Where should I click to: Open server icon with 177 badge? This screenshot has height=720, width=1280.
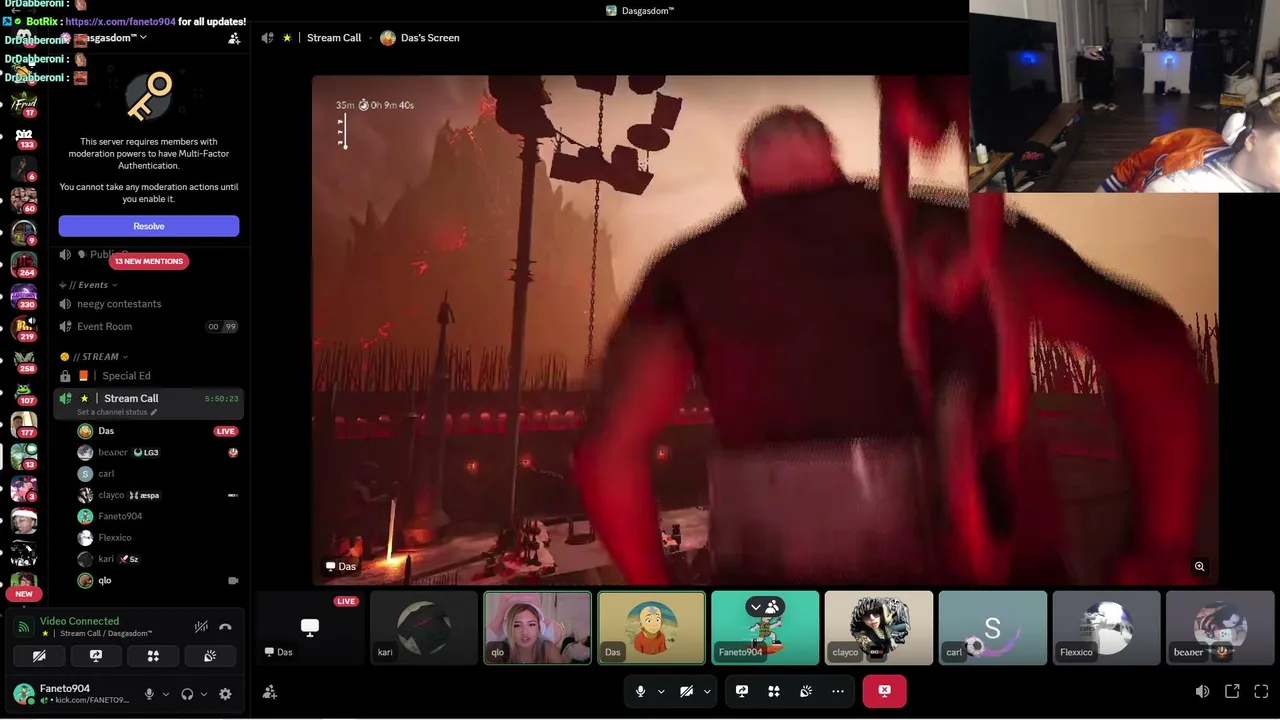[x=24, y=424]
